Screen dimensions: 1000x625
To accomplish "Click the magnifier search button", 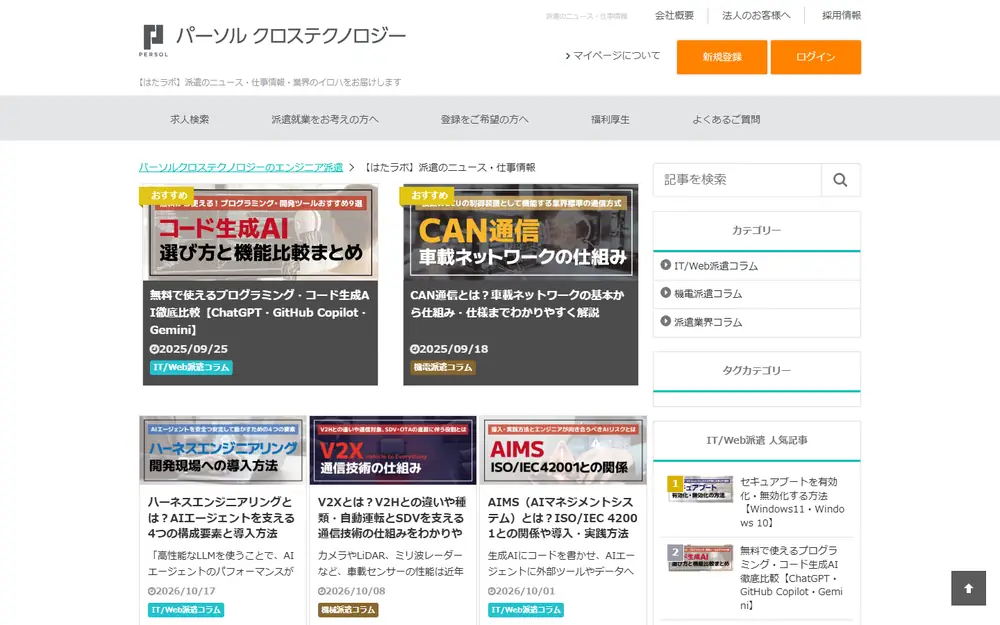I will pyautogui.click(x=841, y=180).
